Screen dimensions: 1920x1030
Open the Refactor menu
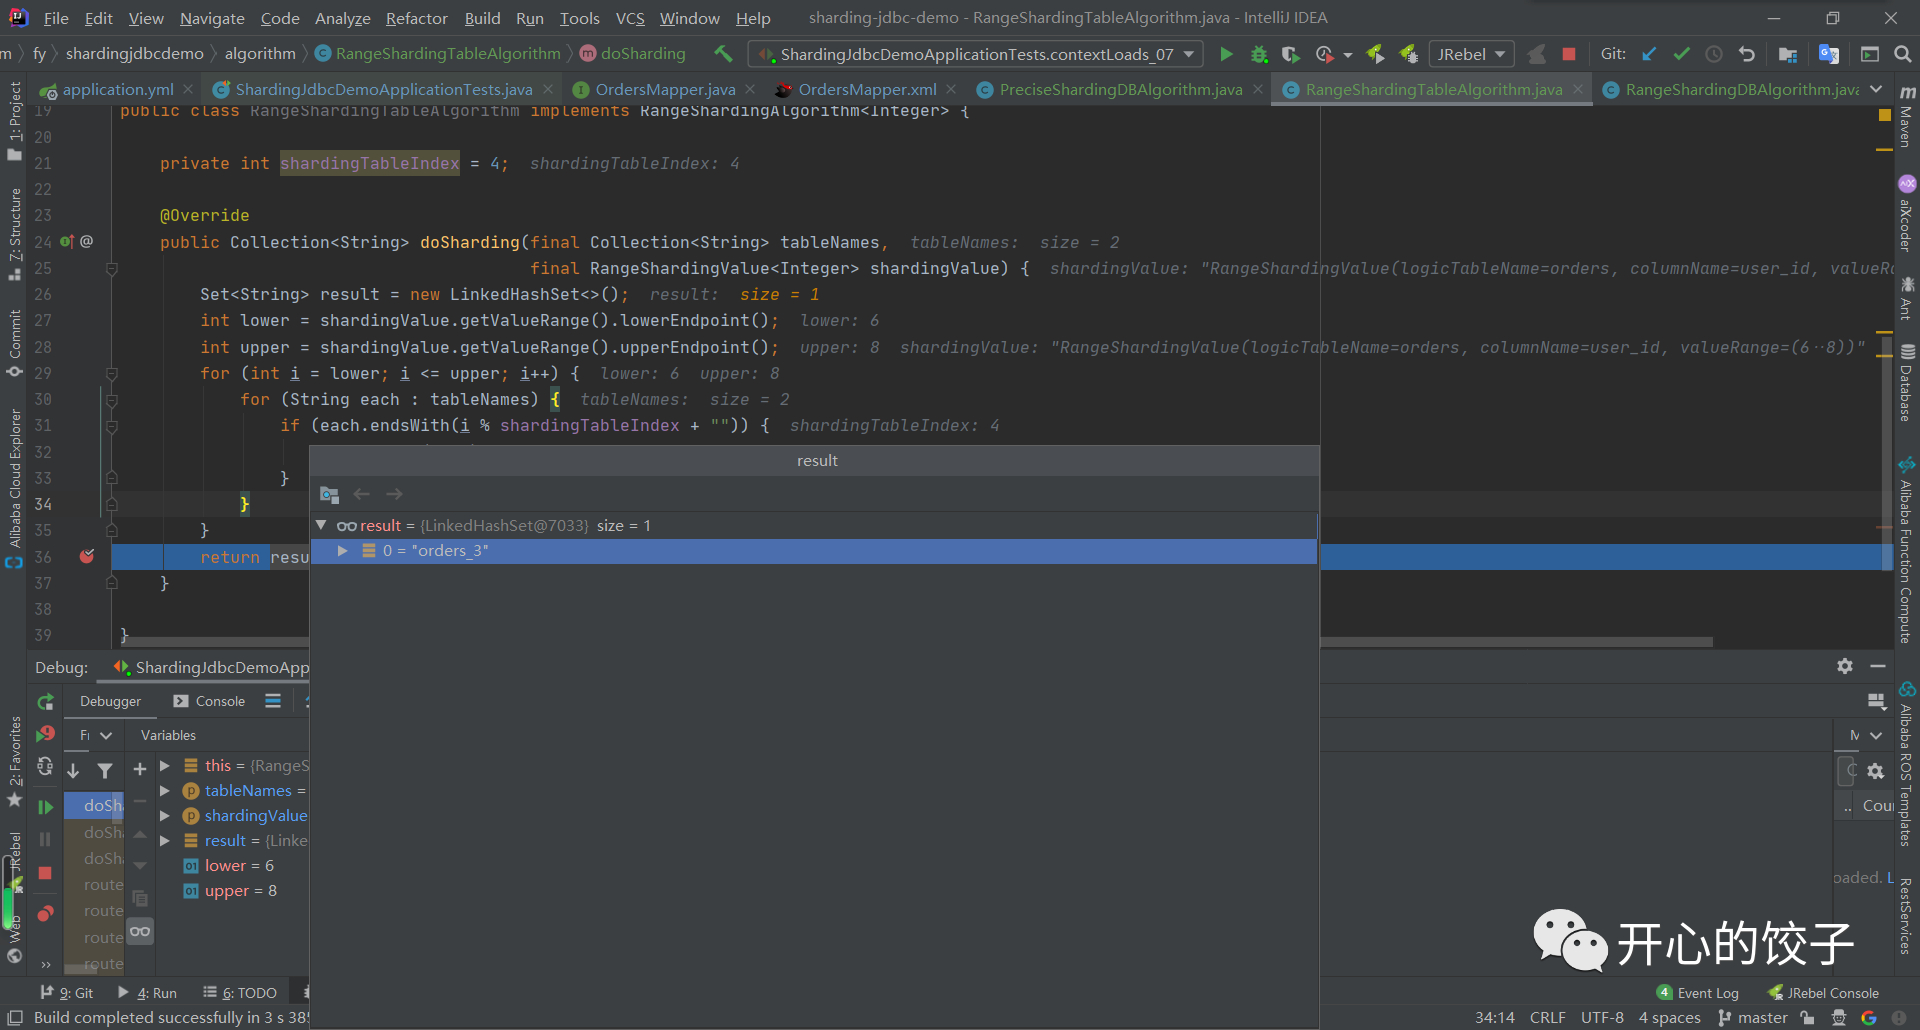coord(417,18)
